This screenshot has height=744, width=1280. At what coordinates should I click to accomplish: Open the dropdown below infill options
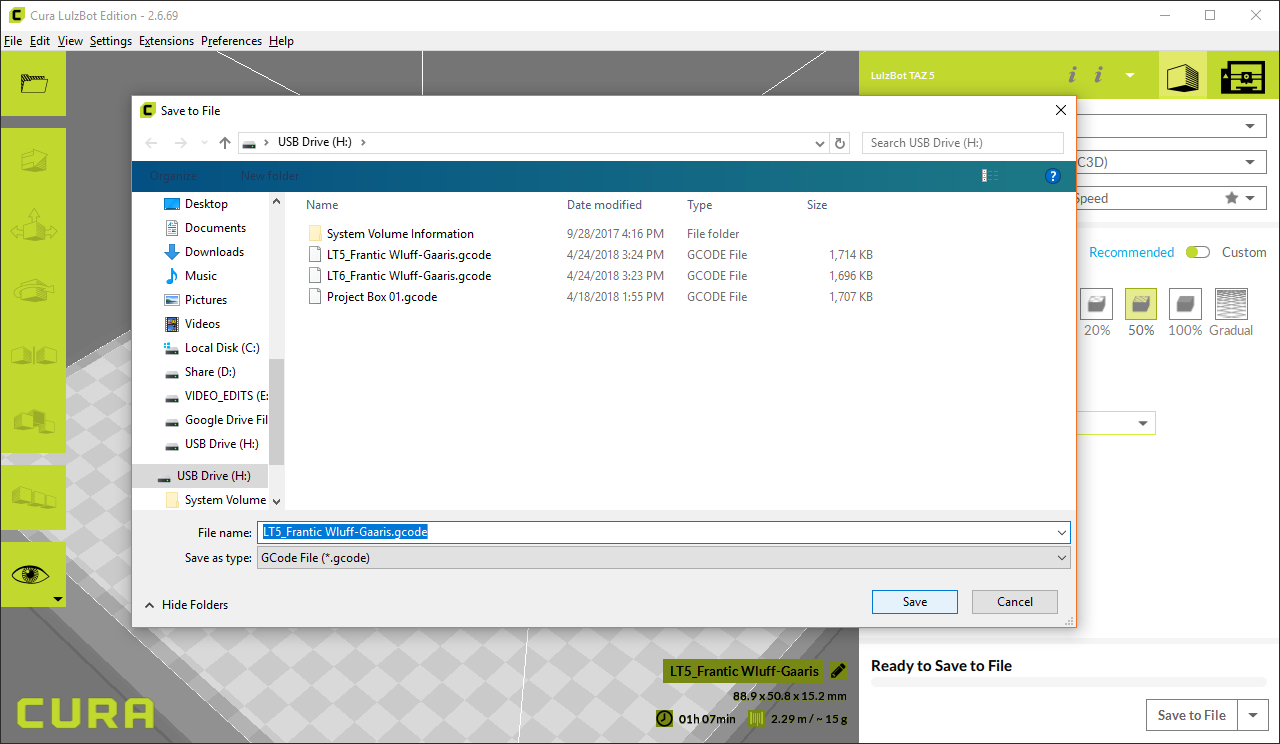1115,423
